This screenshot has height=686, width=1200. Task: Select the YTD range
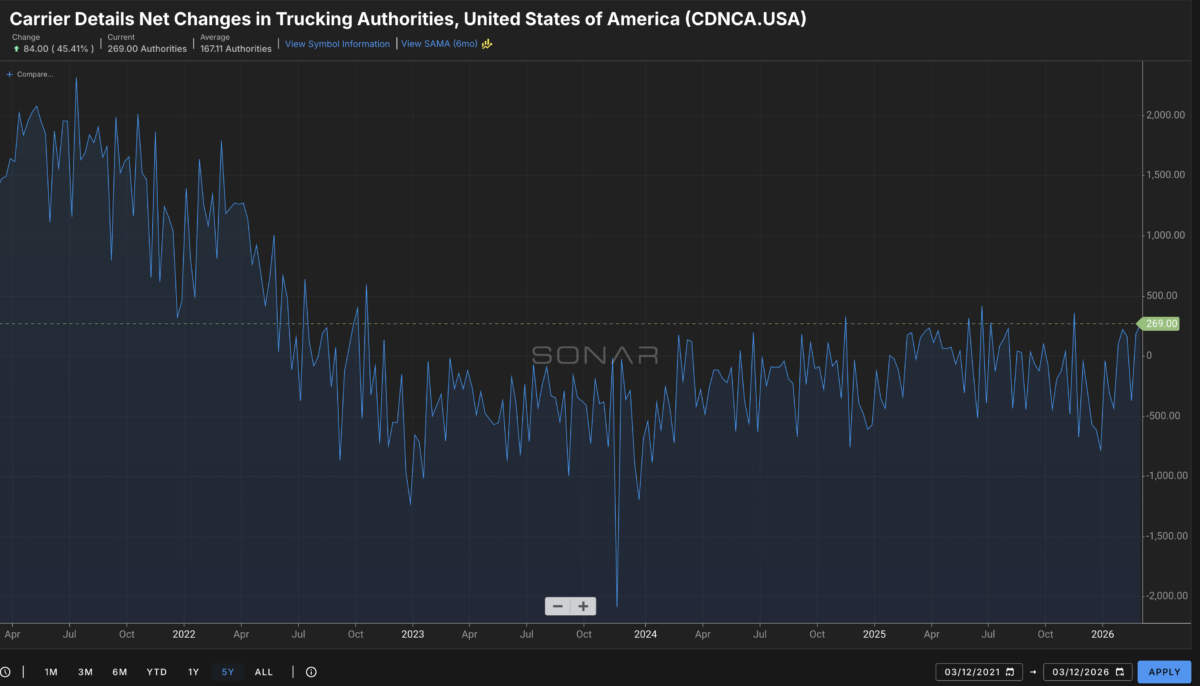click(156, 672)
